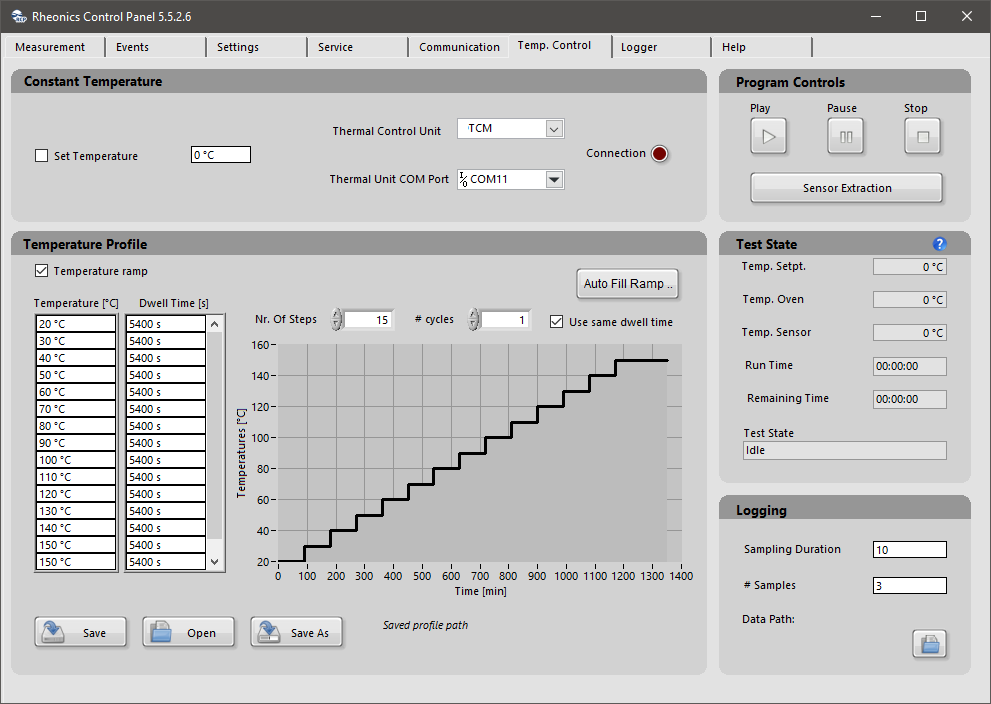This screenshot has width=991, height=704.
Task: Click the temperature profile step graph
Action: click(x=480, y=452)
